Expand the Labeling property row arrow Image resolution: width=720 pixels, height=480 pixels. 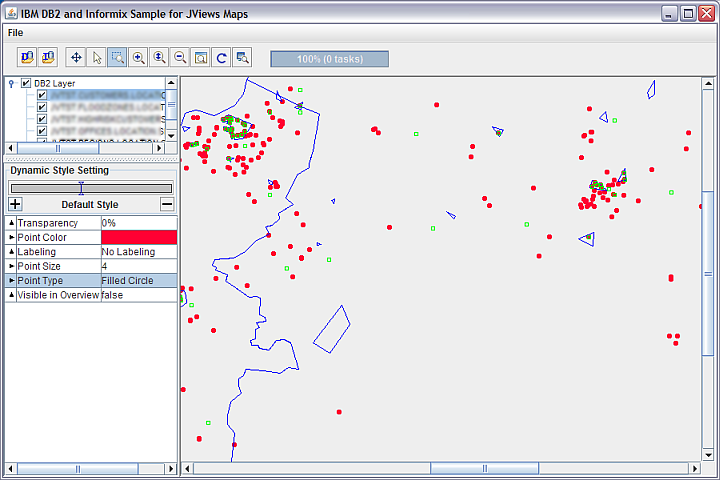pos(11,252)
